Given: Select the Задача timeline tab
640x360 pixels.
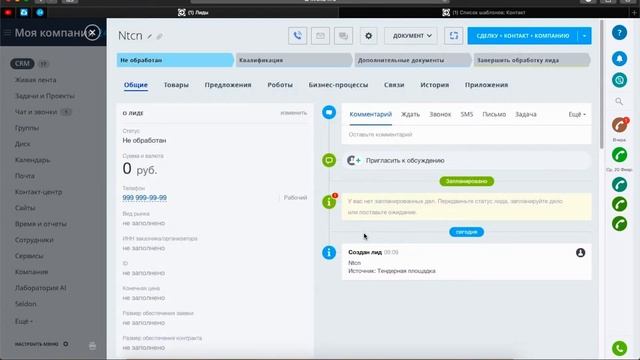Looking at the screenshot, I should point(526,115).
